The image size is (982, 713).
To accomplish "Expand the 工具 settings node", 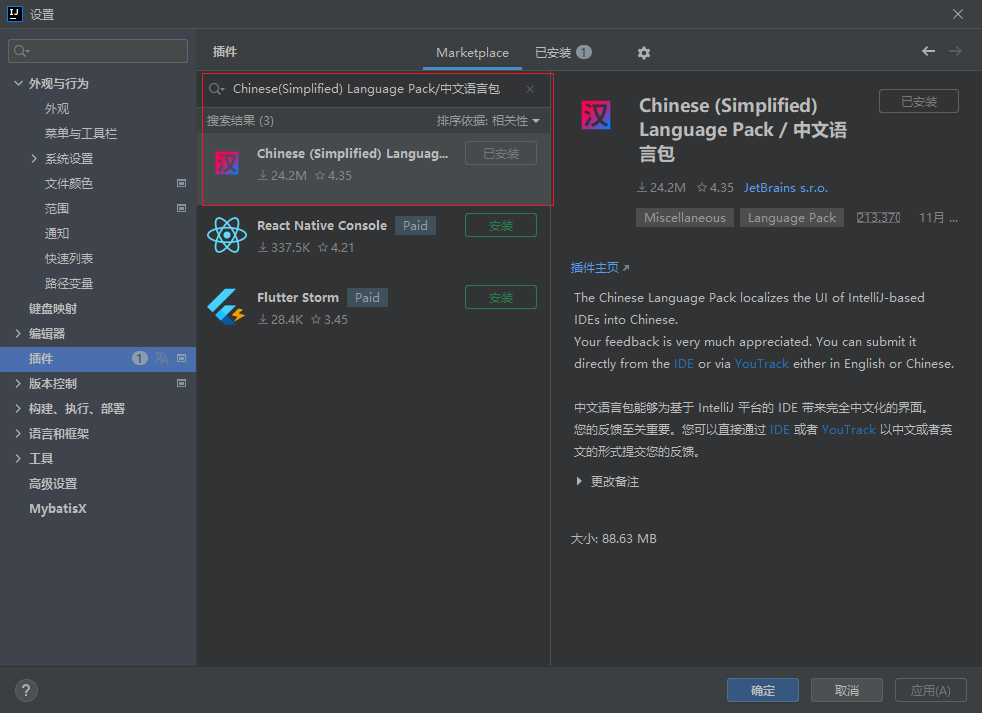I will pyautogui.click(x=18, y=459).
